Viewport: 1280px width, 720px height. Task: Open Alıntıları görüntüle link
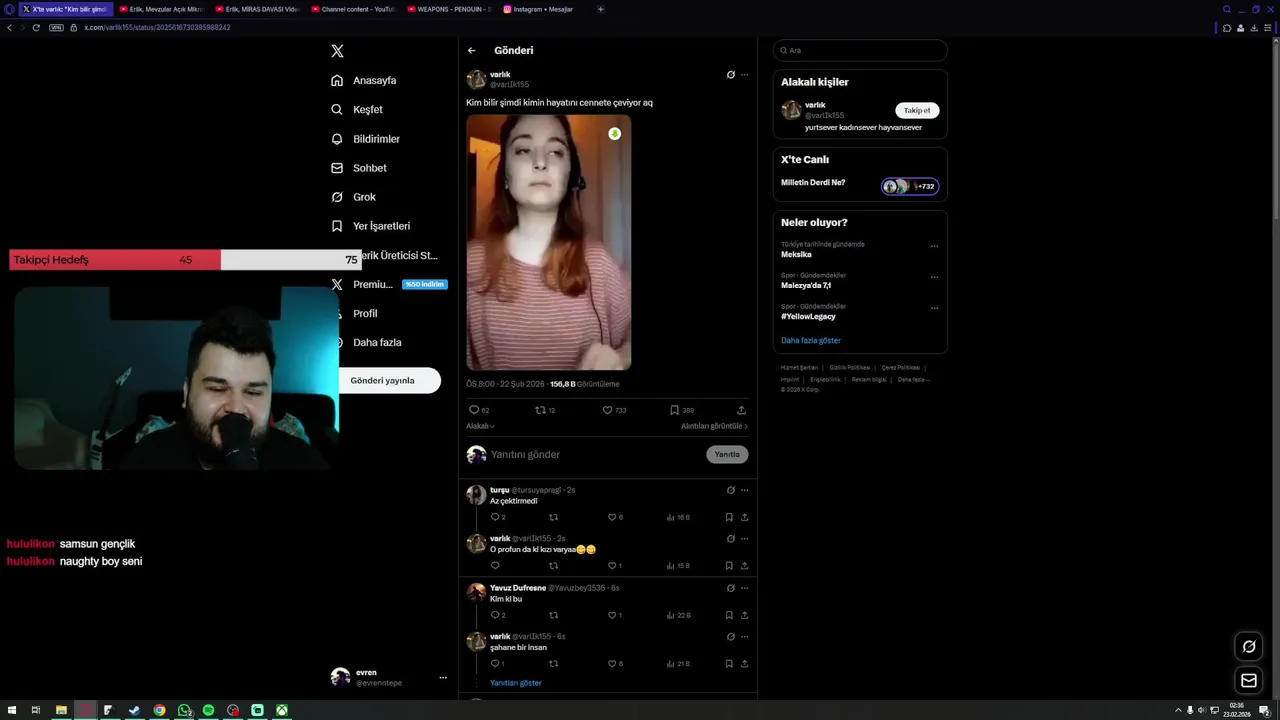coord(714,426)
